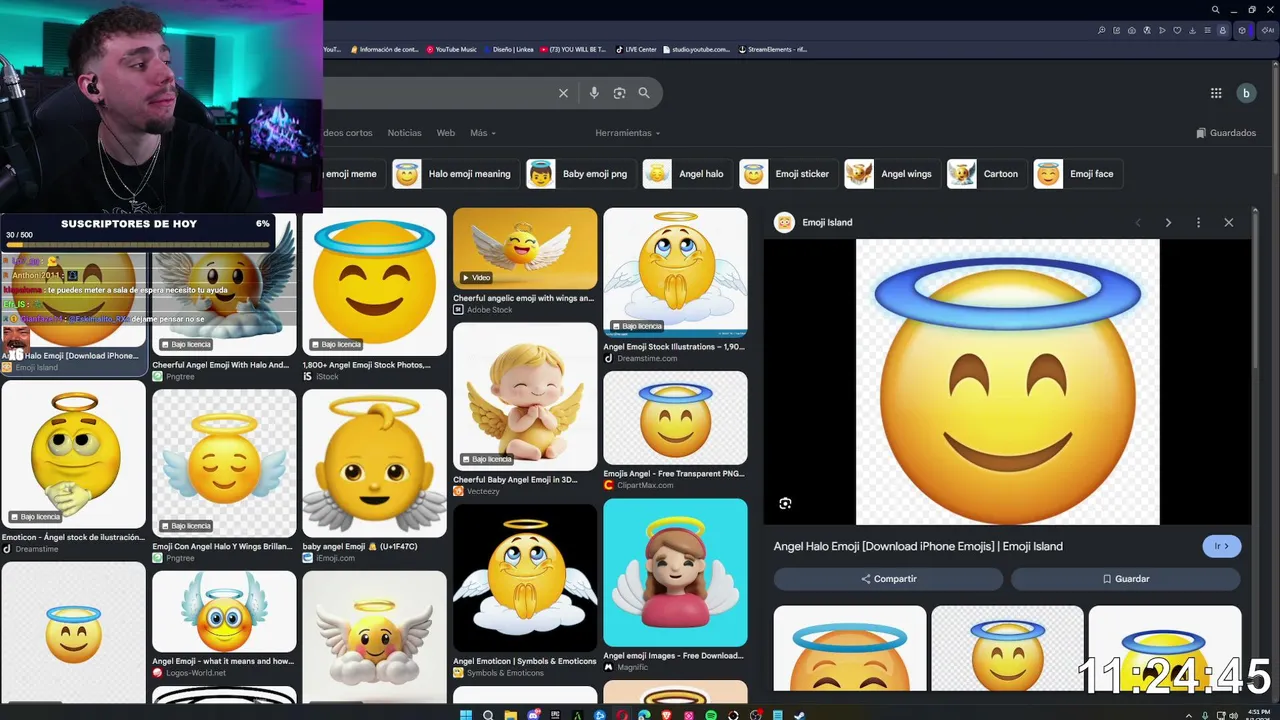
Task: Open the Información de cont... bookmark
Action: (x=385, y=49)
